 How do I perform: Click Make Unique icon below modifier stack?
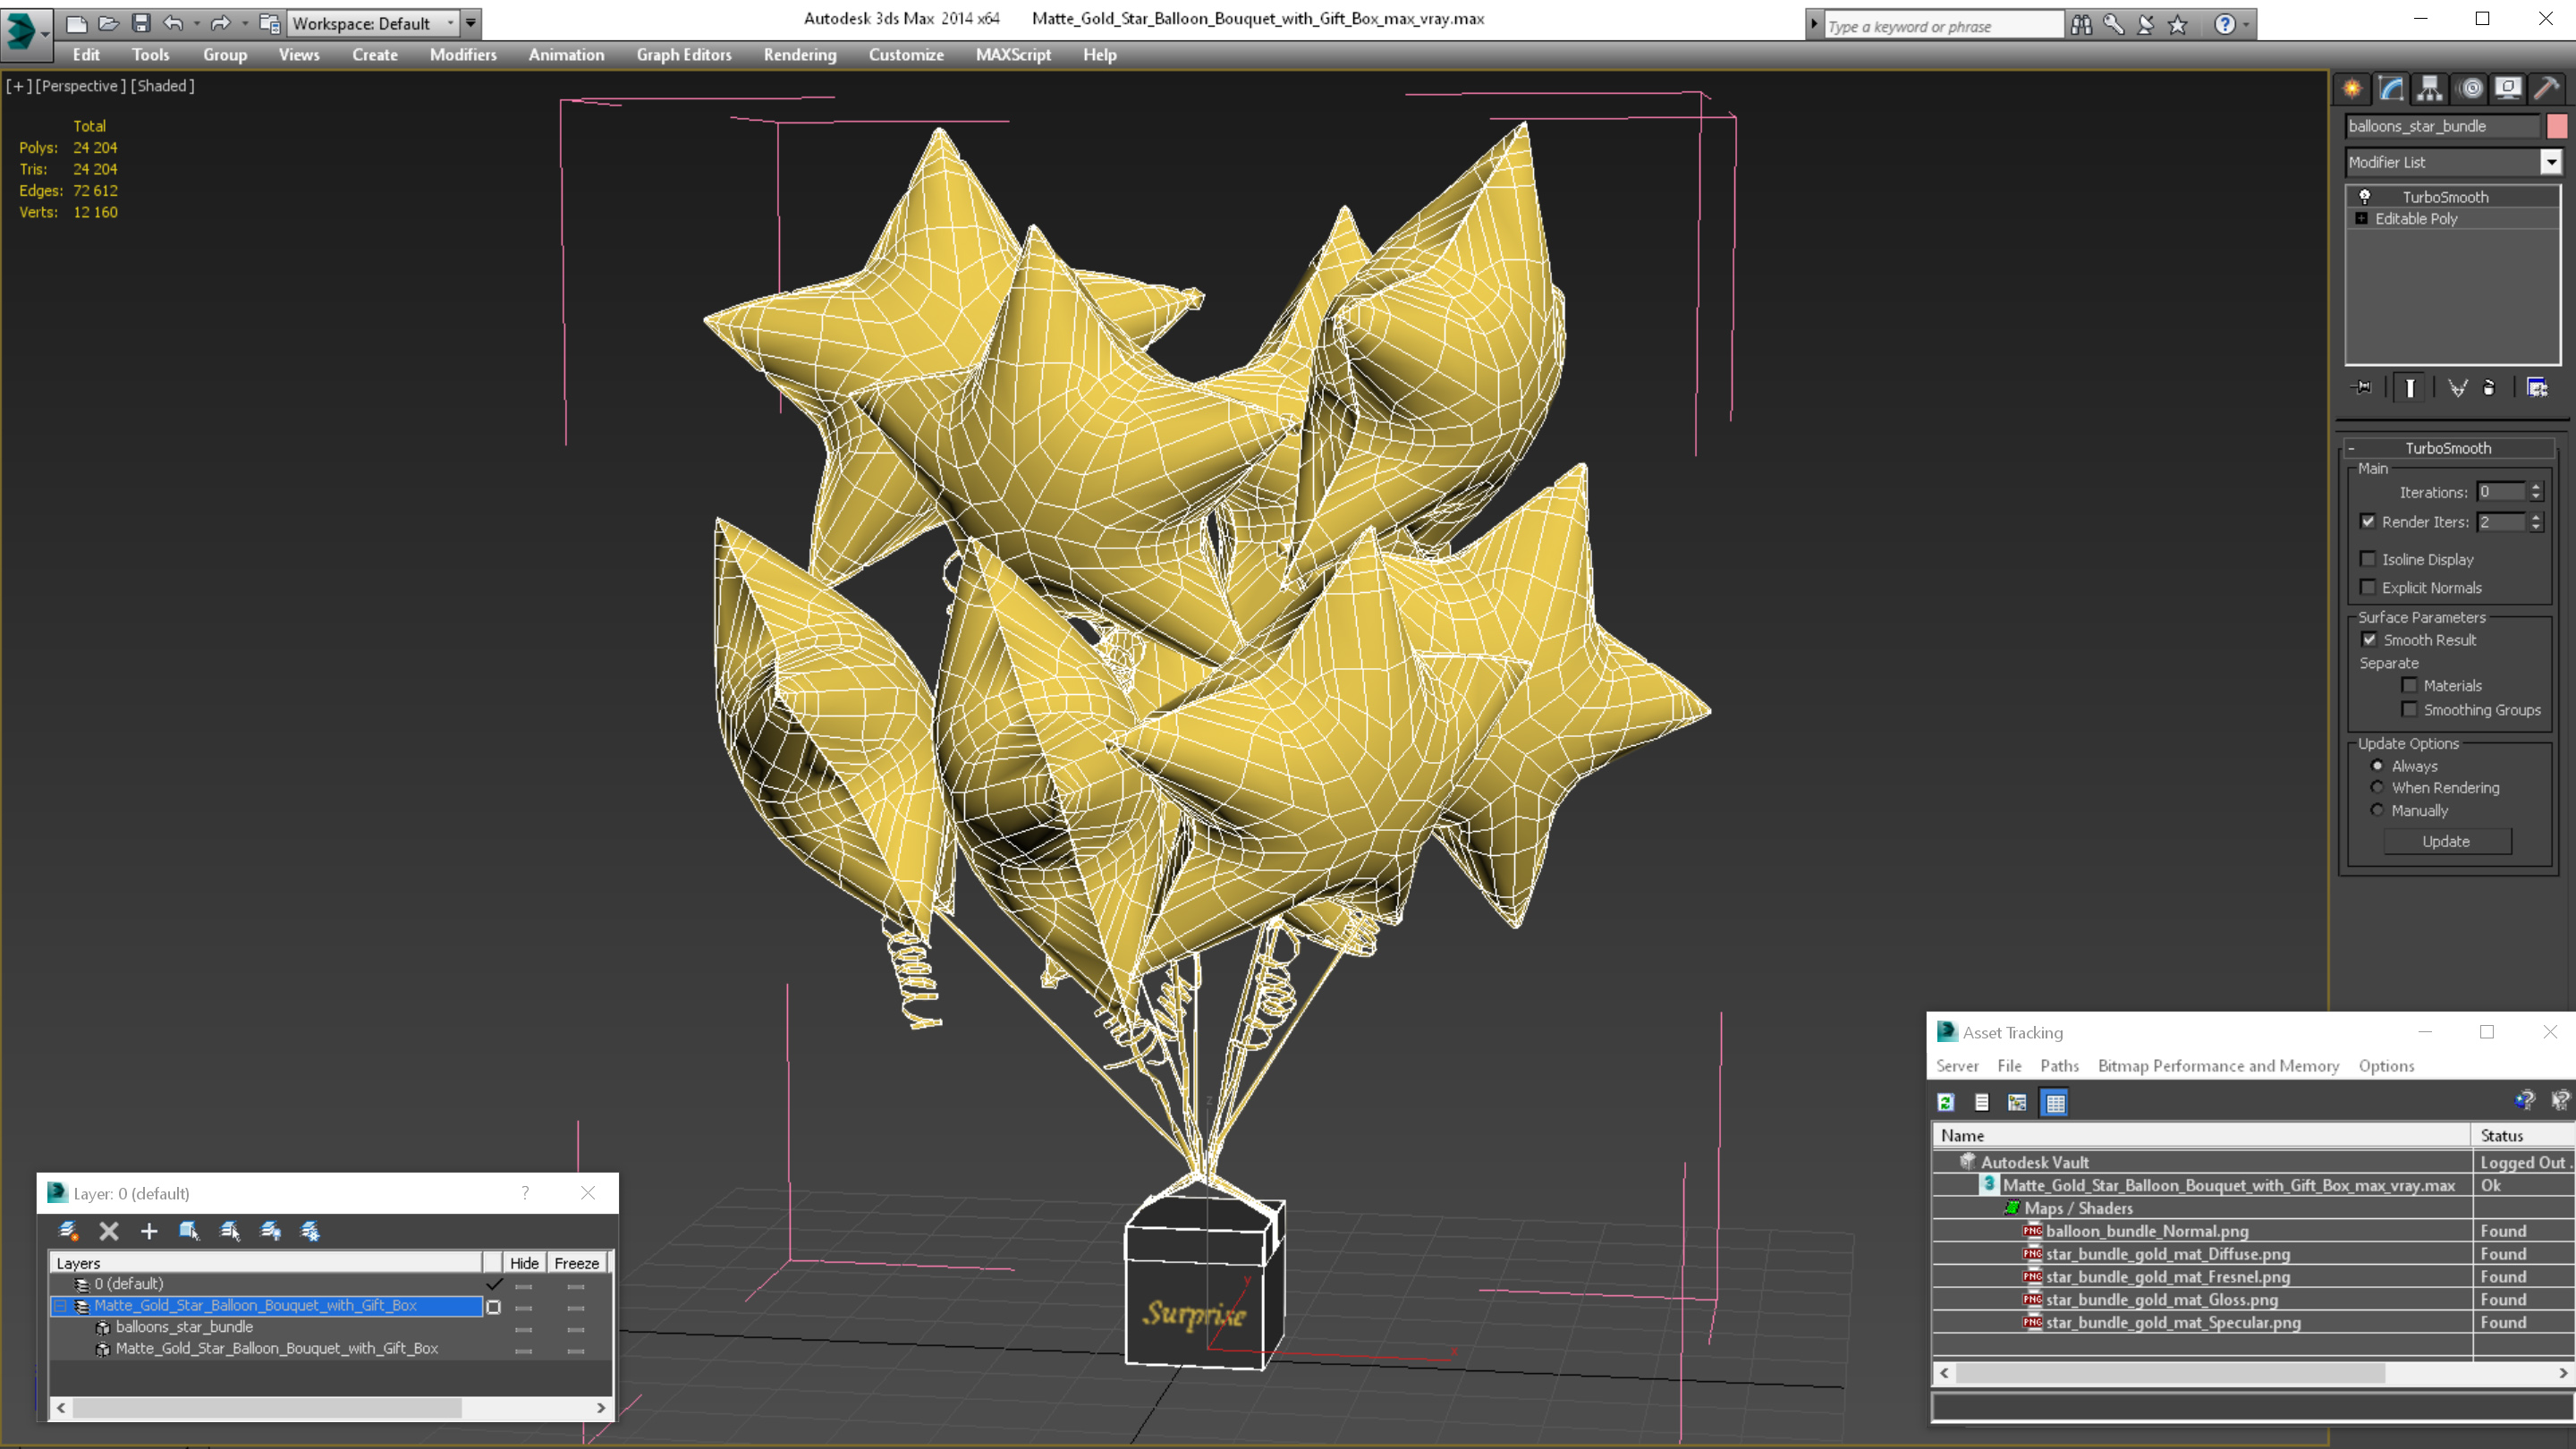(x=2457, y=388)
